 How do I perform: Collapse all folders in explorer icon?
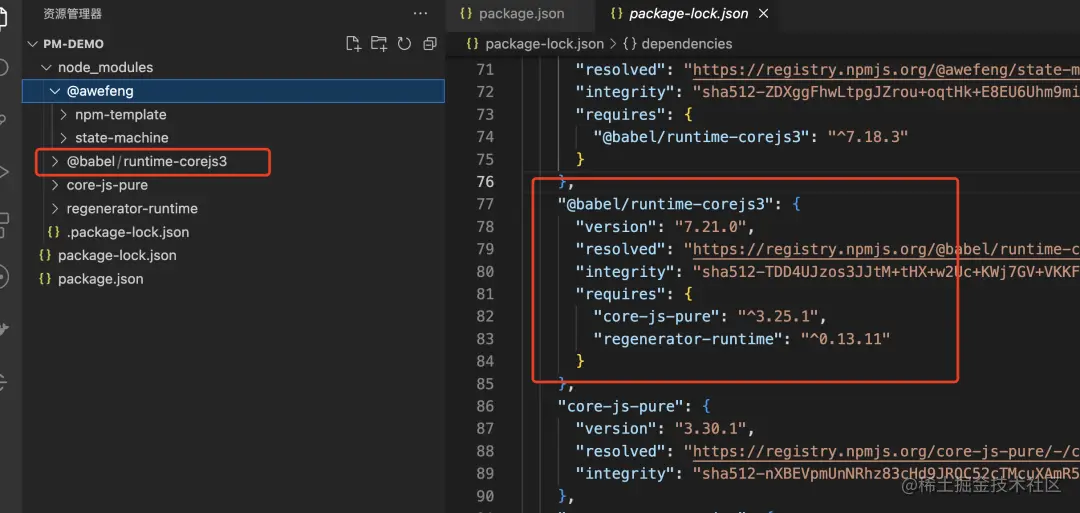pos(430,44)
